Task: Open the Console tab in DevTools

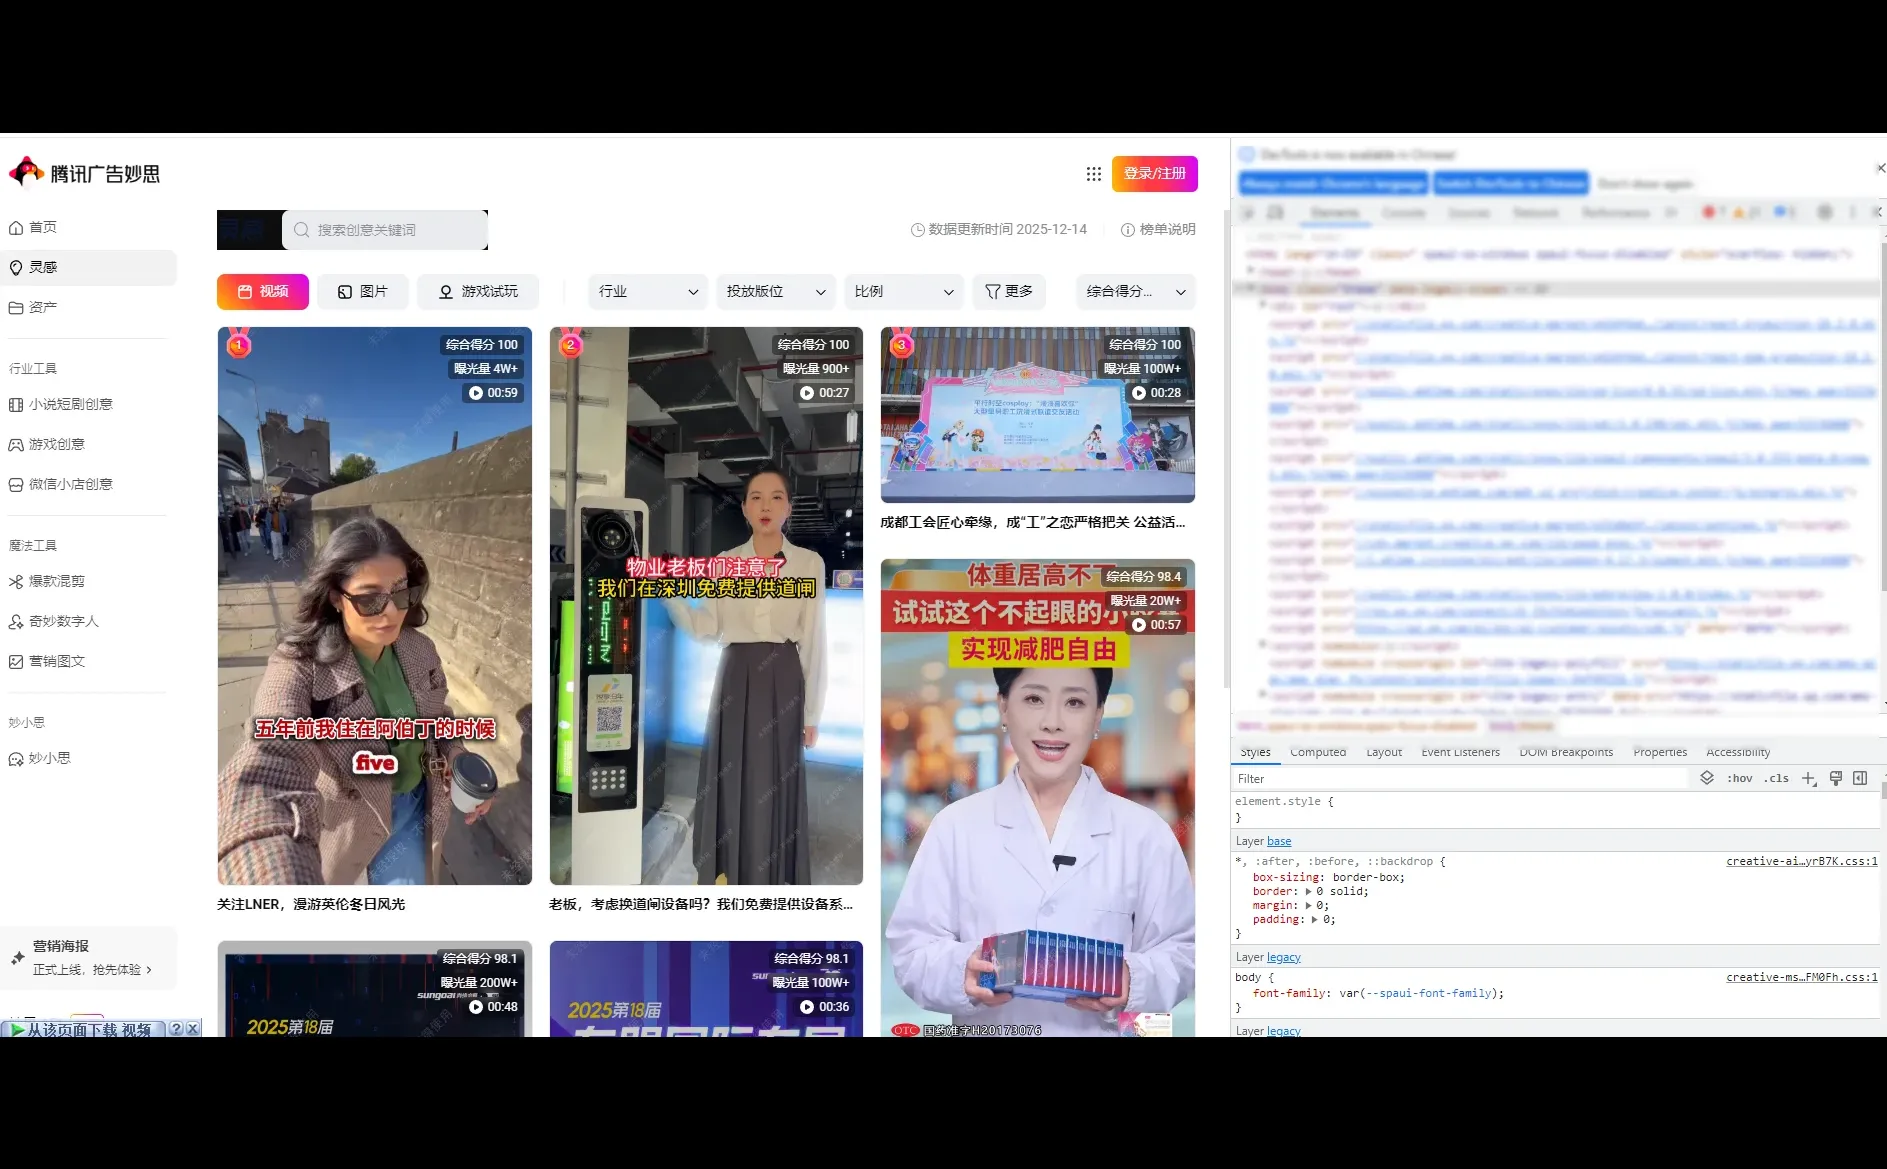Action: pyautogui.click(x=1404, y=212)
